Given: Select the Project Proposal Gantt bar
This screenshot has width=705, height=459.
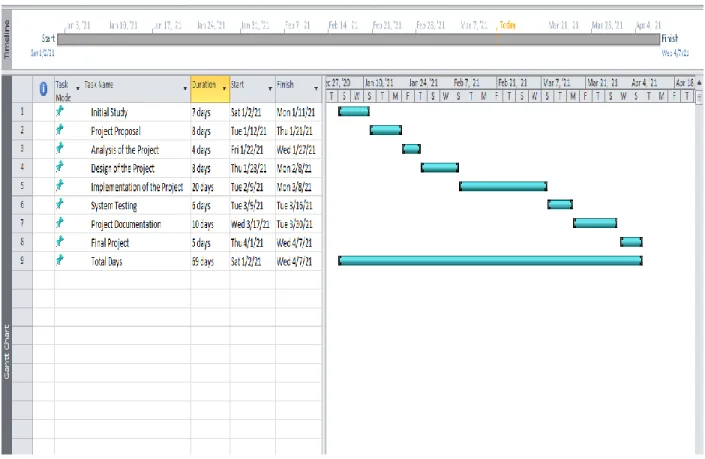Looking at the screenshot, I should pyautogui.click(x=386, y=130).
